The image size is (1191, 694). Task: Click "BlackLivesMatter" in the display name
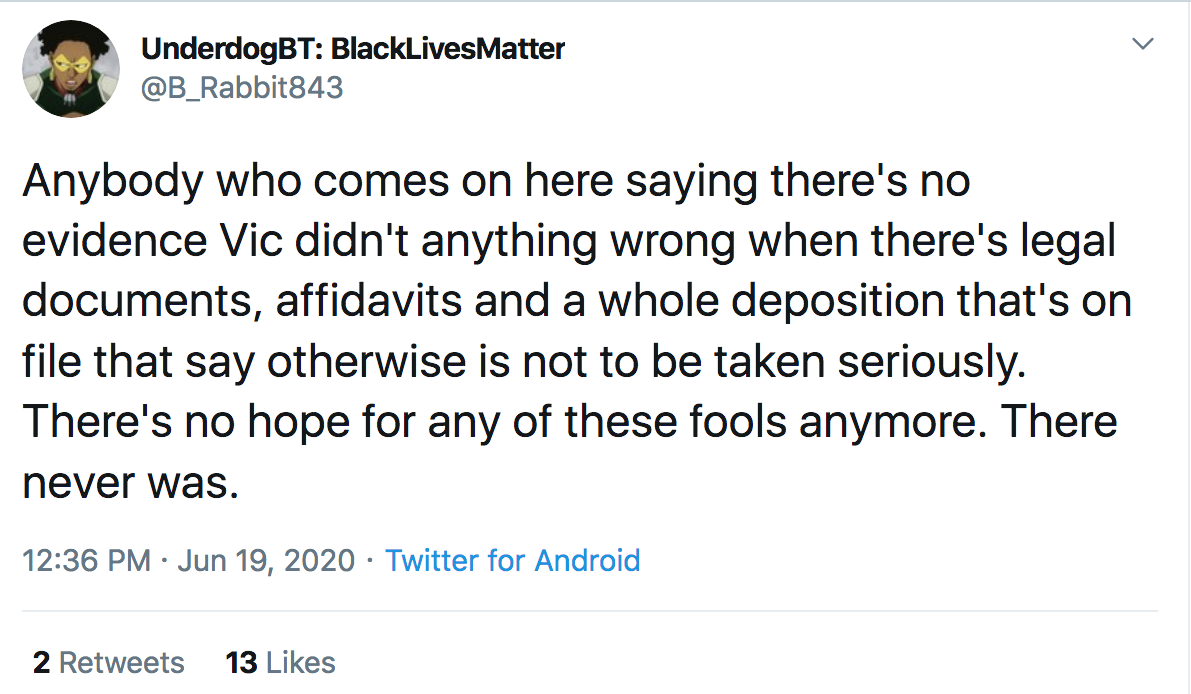pos(448,49)
